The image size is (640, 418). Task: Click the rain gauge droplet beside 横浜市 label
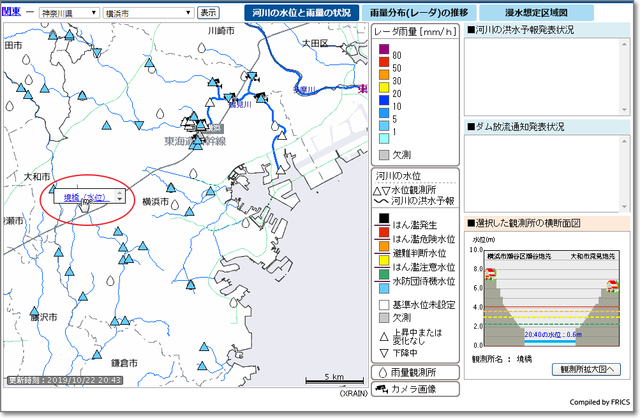coord(175,204)
